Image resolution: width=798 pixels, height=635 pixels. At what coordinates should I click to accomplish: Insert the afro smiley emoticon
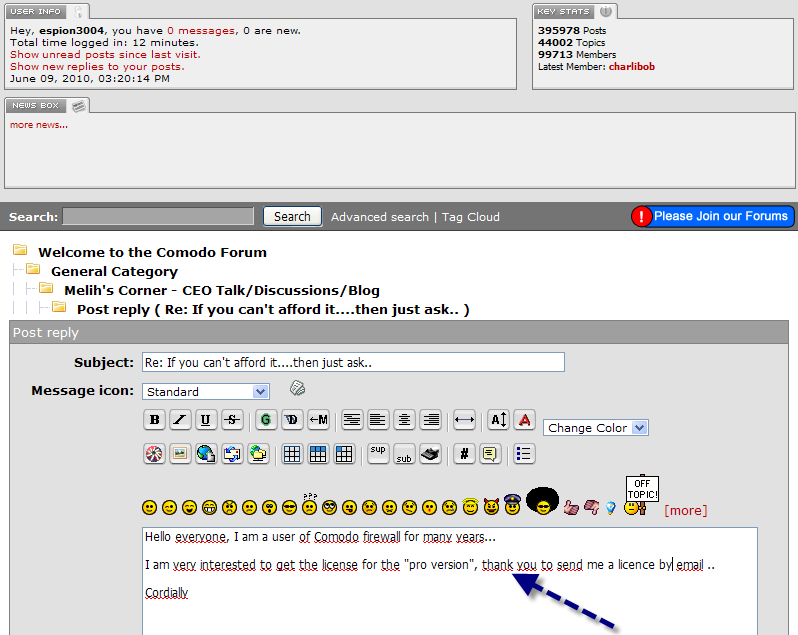point(543,501)
